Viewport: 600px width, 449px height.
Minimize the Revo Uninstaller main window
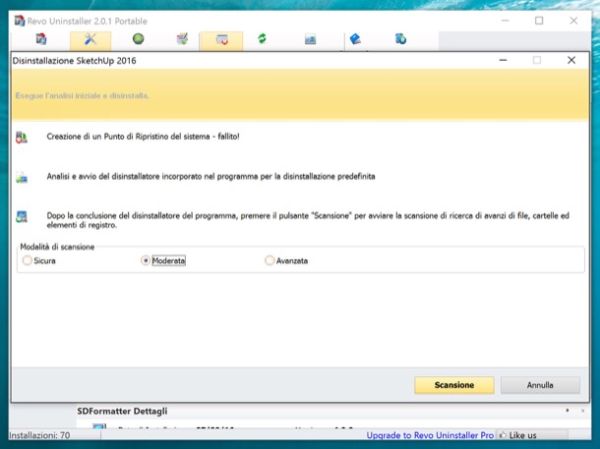coord(505,21)
